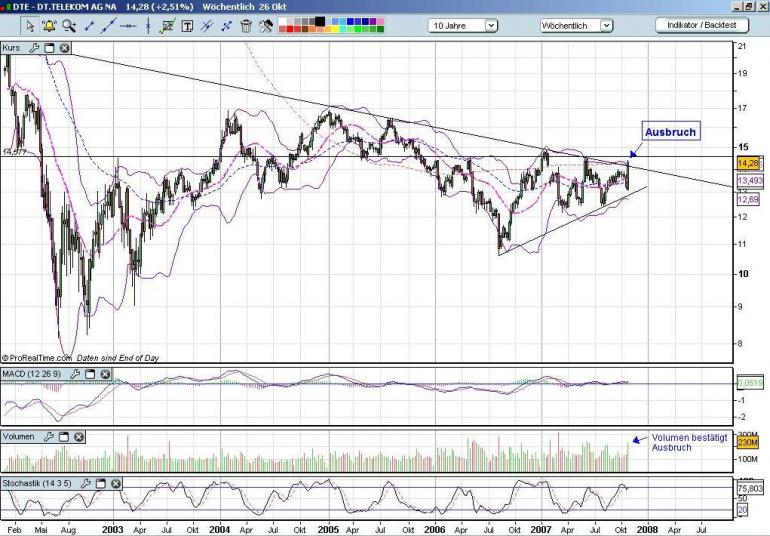This screenshot has width=770, height=536.
Task: Open the alarm bell tool
Action: pos(49,26)
